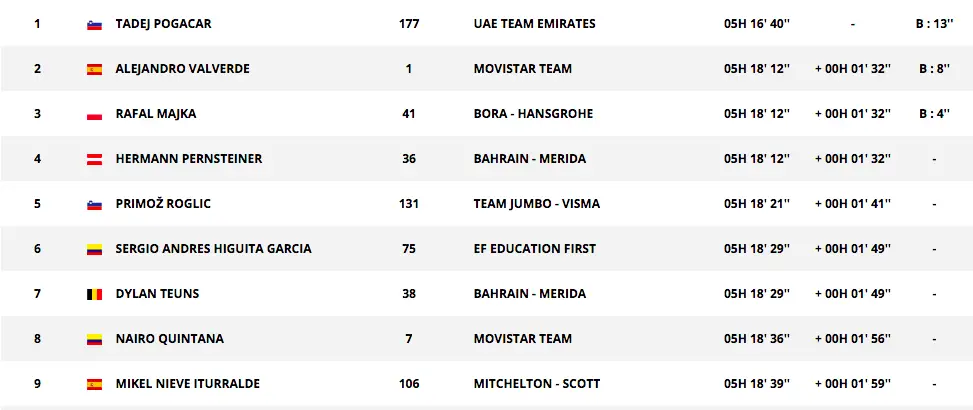Click on Primož Roglic's name
The height and width of the screenshot is (410, 973).
click(x=163, y=204)
